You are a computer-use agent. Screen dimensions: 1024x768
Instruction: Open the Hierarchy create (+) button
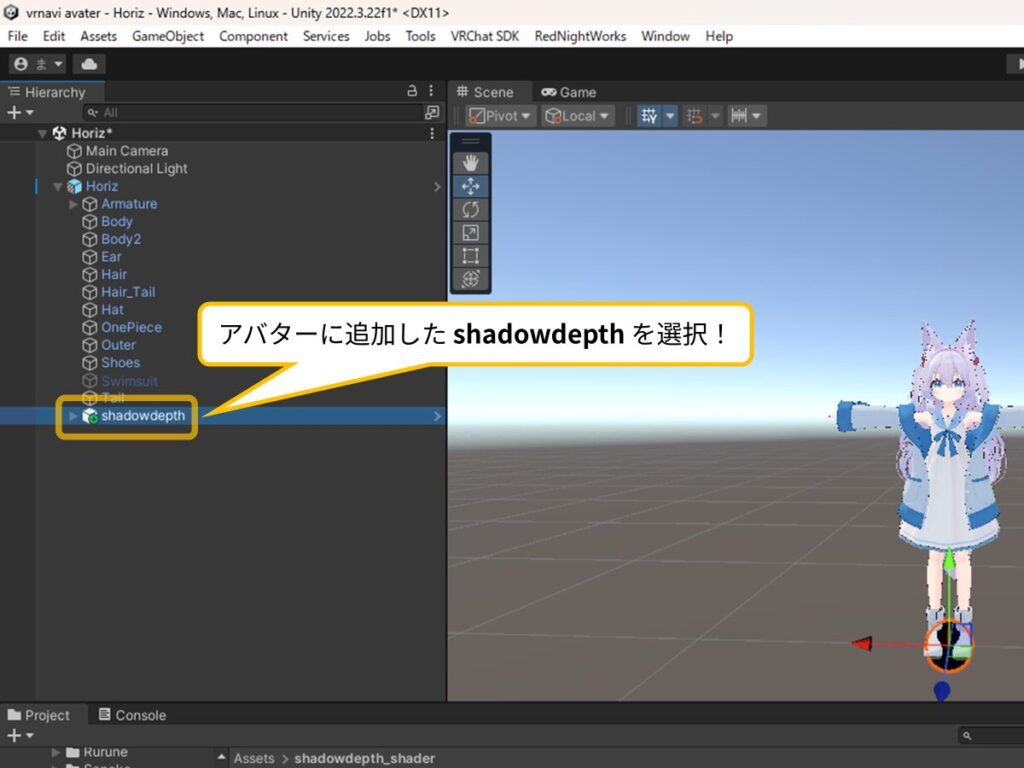[x=20, y=113]
